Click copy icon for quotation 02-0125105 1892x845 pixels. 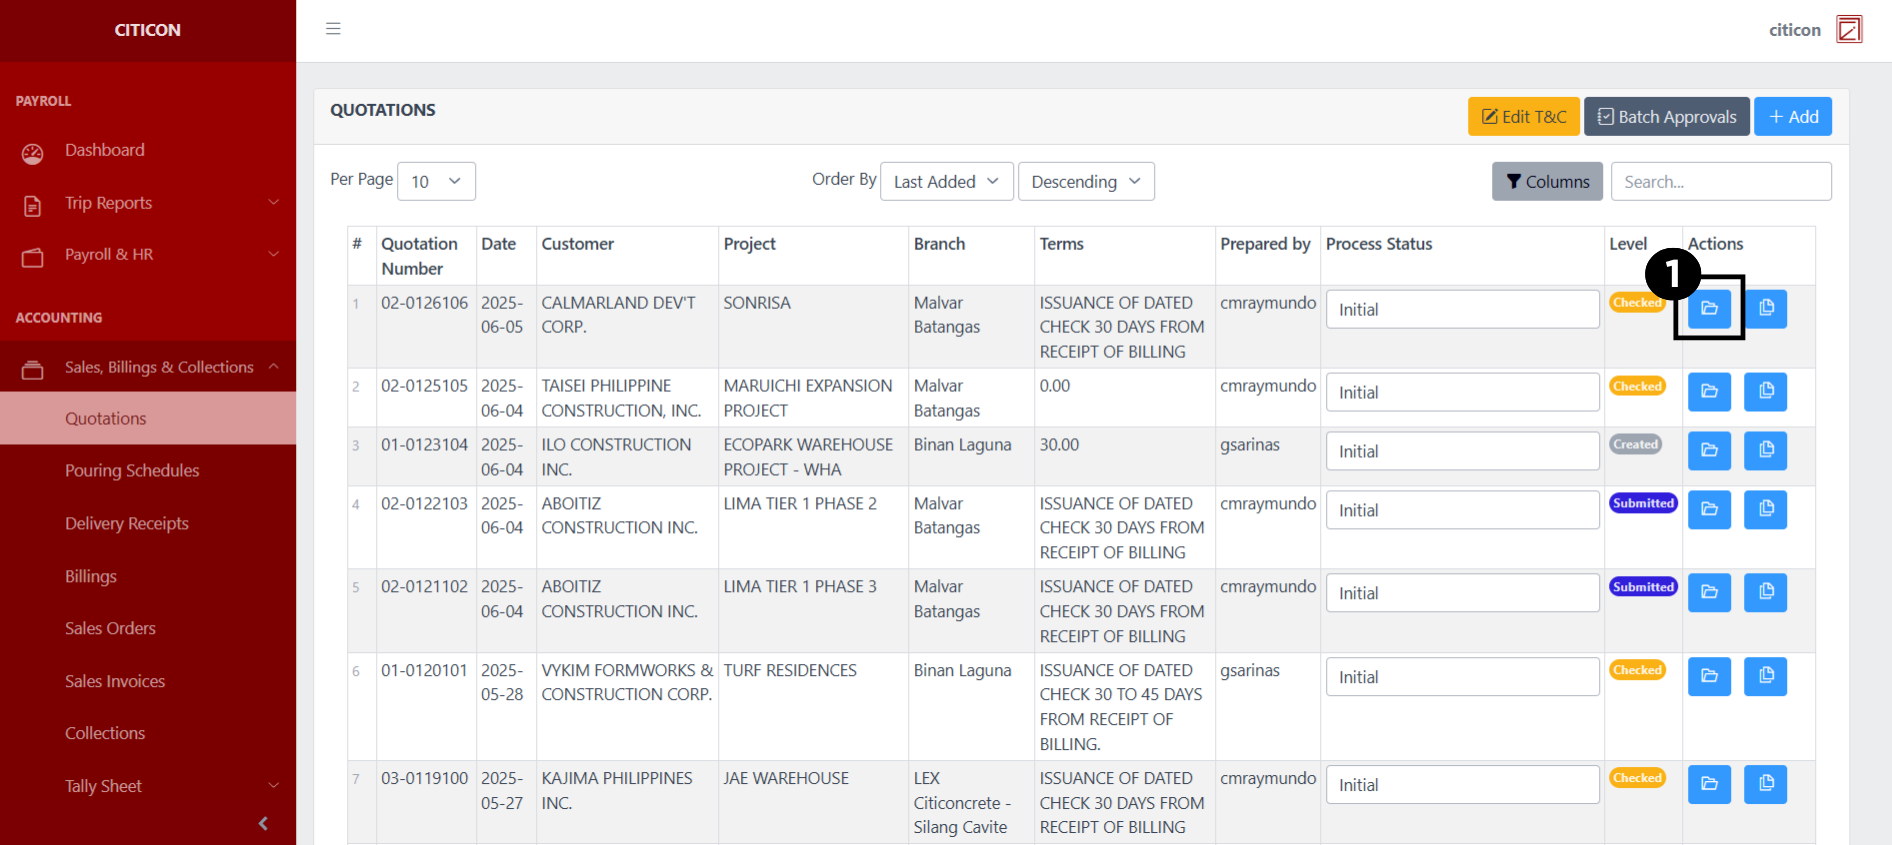[x=1765, y=391]
